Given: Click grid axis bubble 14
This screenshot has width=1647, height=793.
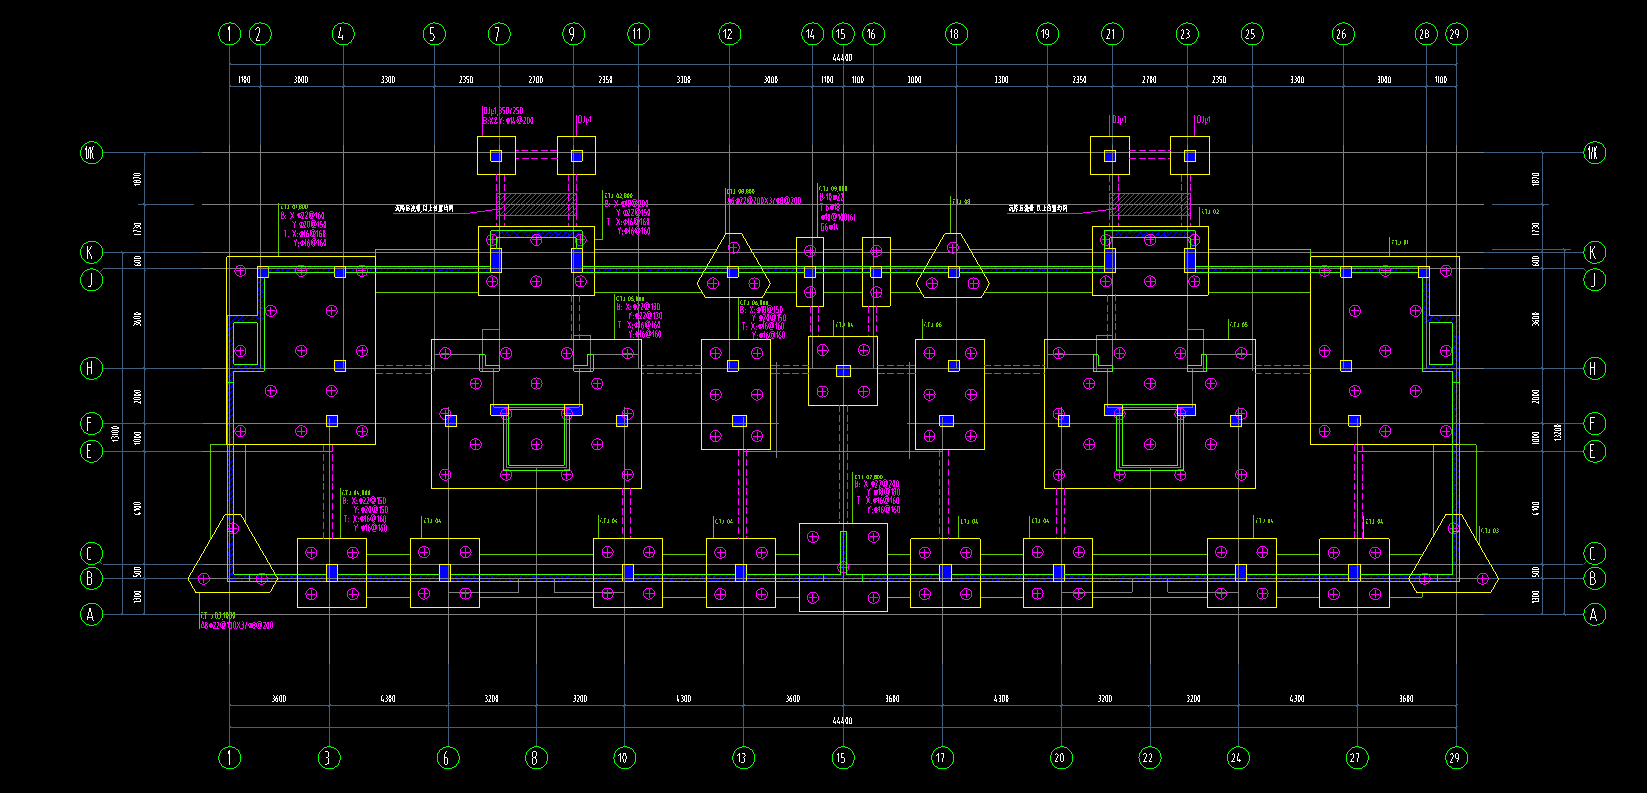Looking at the screenshot, I should (811, 34).
